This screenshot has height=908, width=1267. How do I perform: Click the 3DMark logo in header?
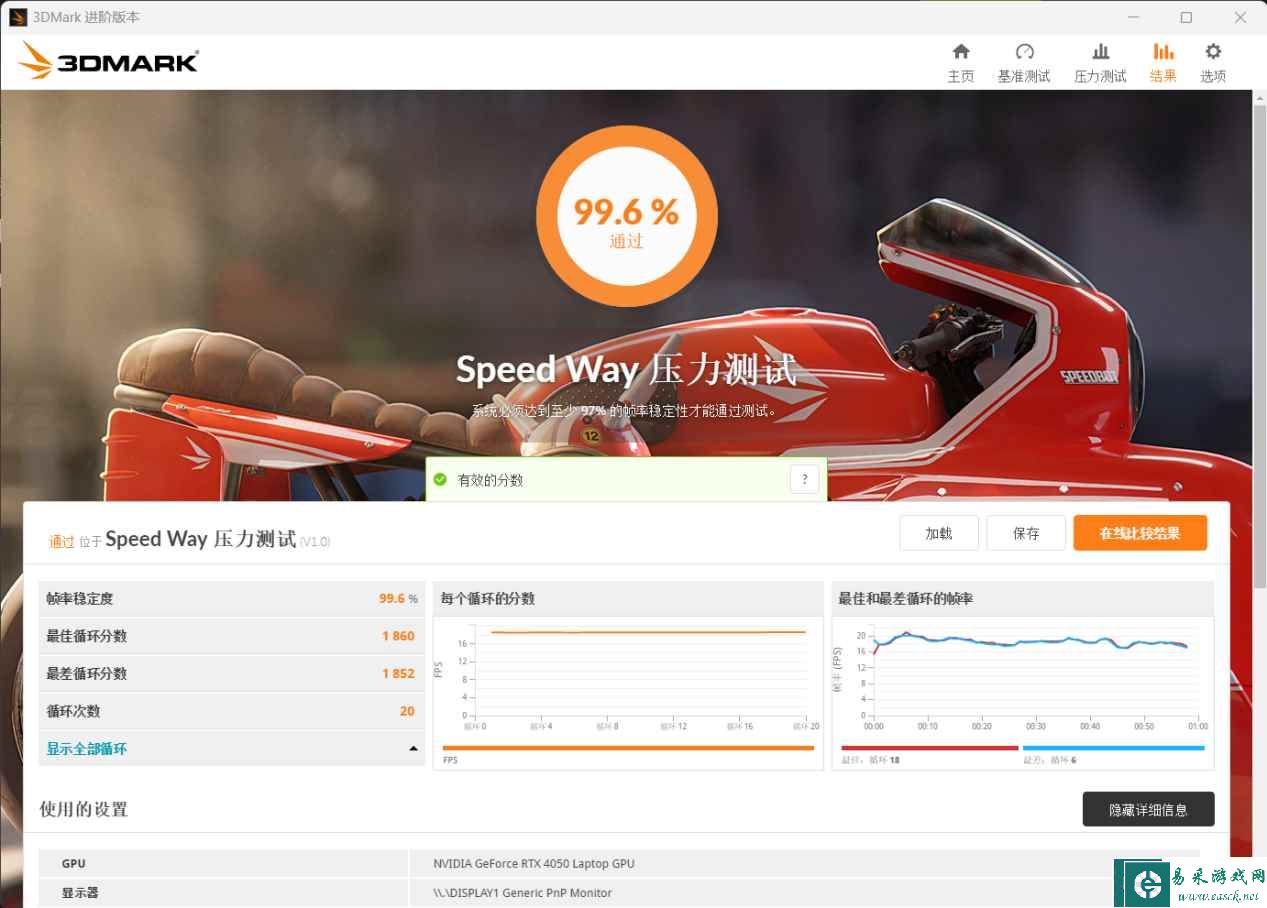click(108, 61)
